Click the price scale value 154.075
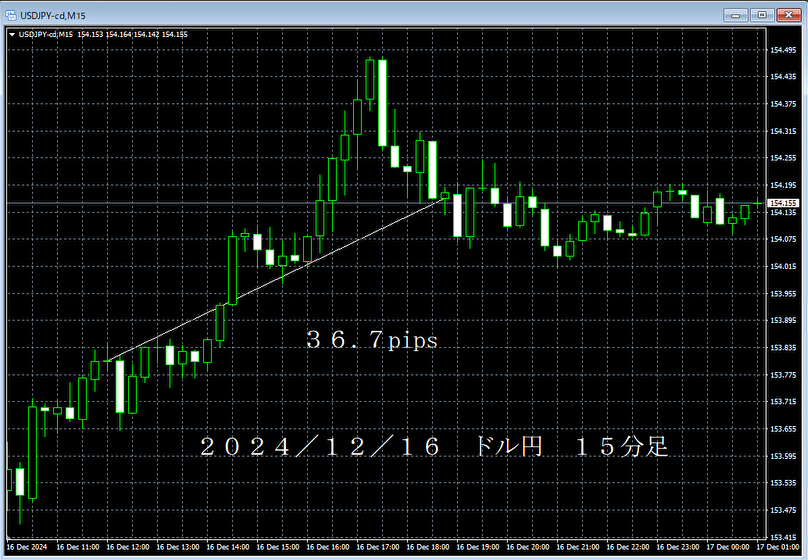Image resolution: width=808 pixels, height=560 pixels. point(783,239)
